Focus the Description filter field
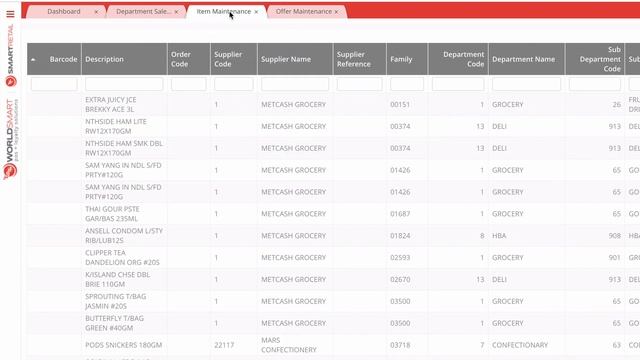Screen dimensions: 640x360 point(124,84)
